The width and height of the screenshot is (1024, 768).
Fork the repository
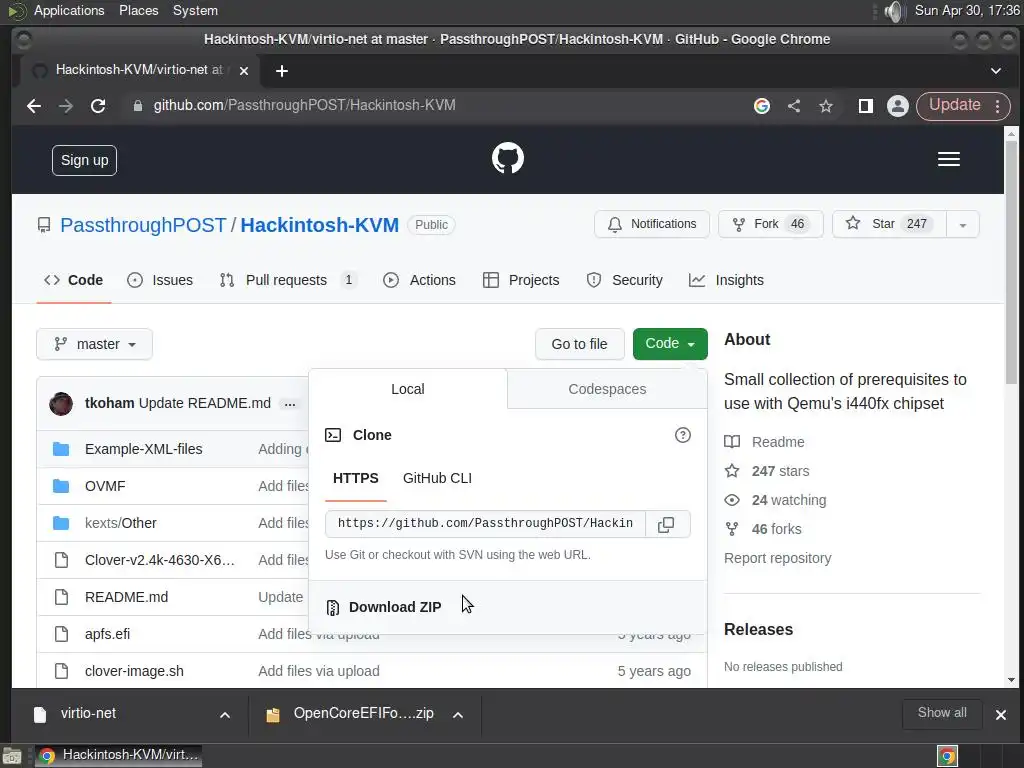pyautogui.click(x=771, y=225)
